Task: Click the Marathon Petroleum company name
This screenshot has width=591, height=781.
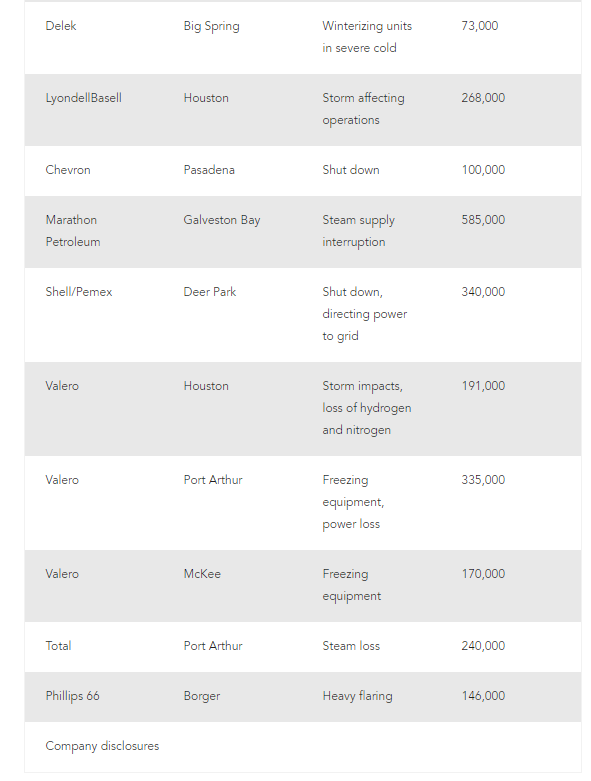Action: pyautogui.click(x=73, y=231)
